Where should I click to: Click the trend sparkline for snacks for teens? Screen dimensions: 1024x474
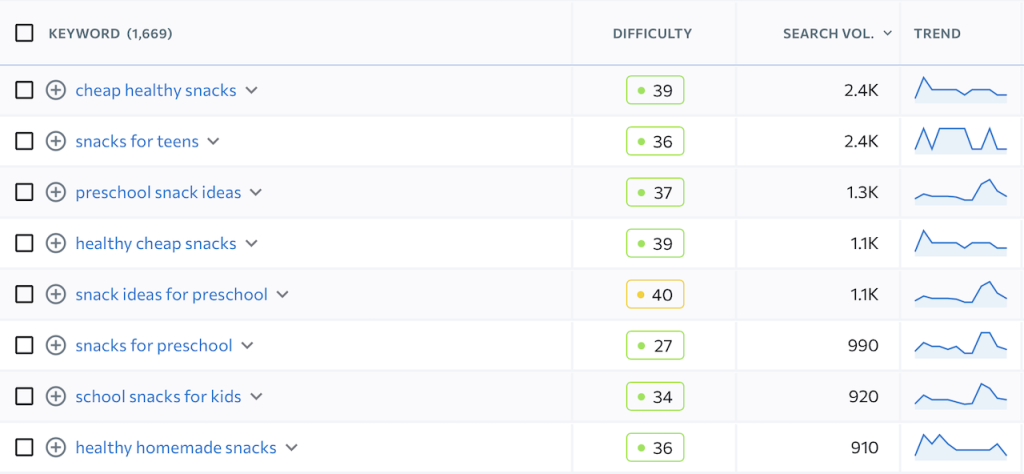(x=960, y=139)
